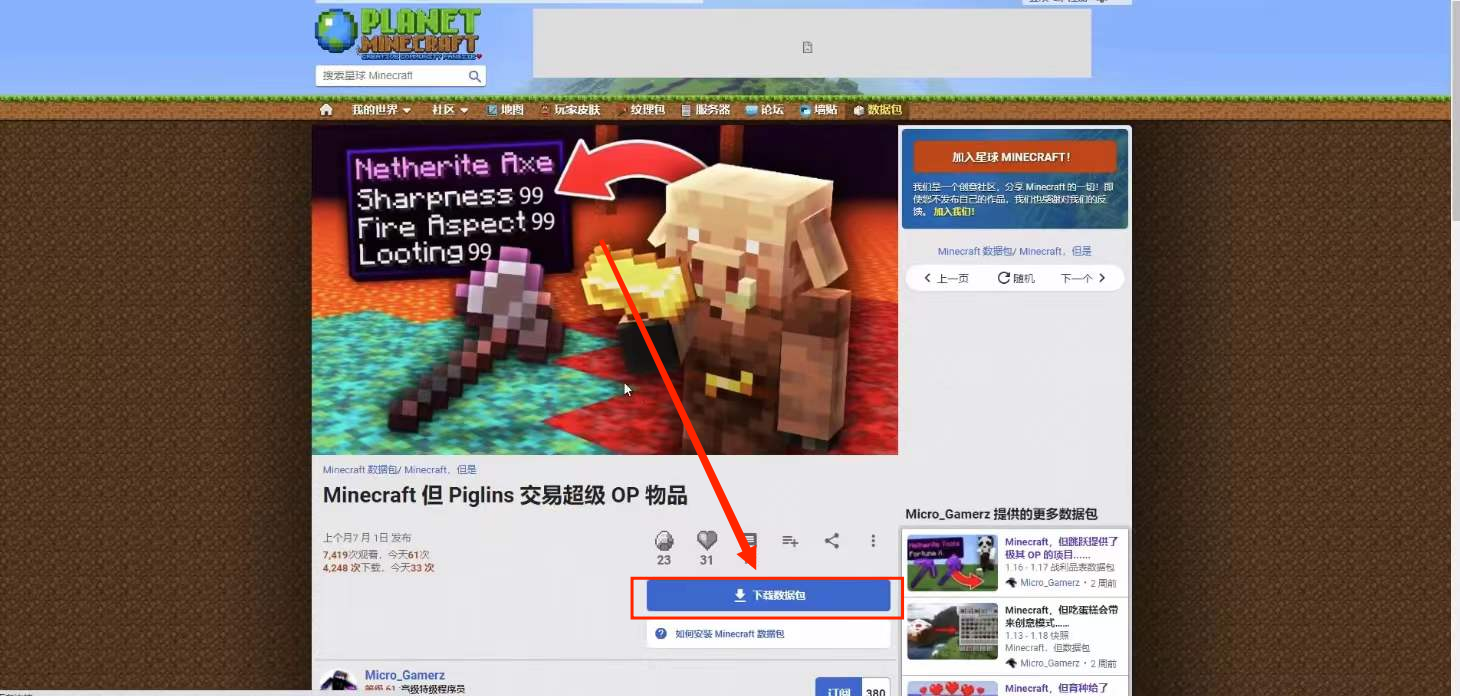Click the share icon

832,541
